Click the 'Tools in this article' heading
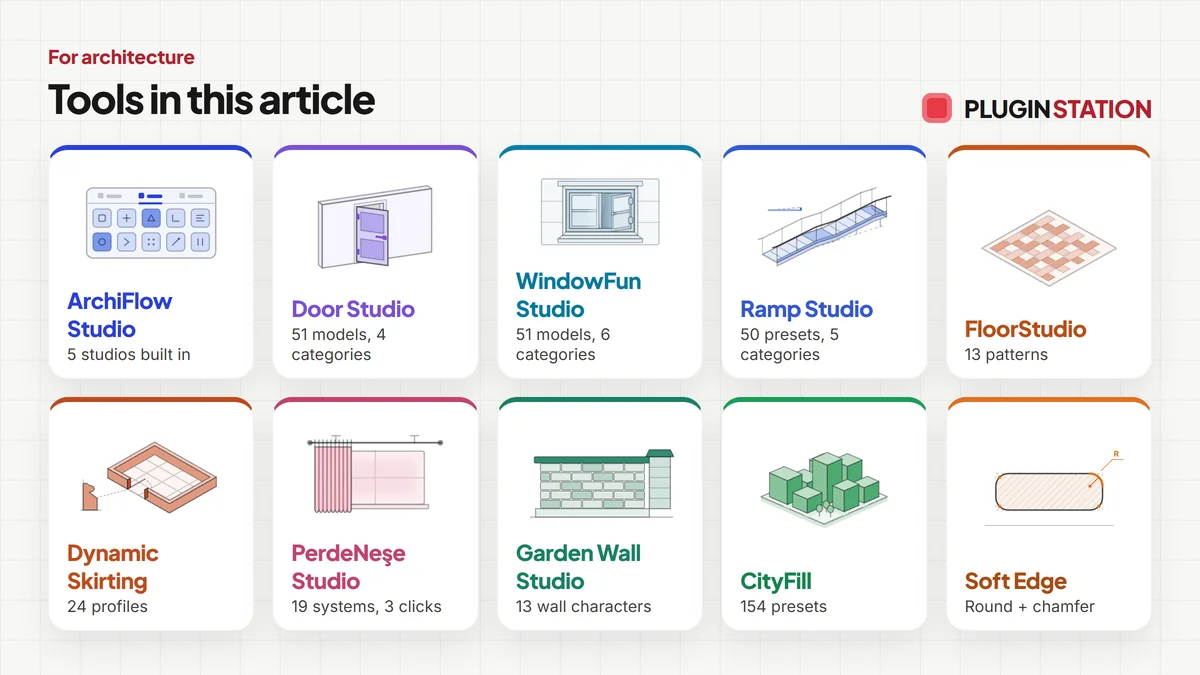The image size is (1200, 675). (211, 100)
